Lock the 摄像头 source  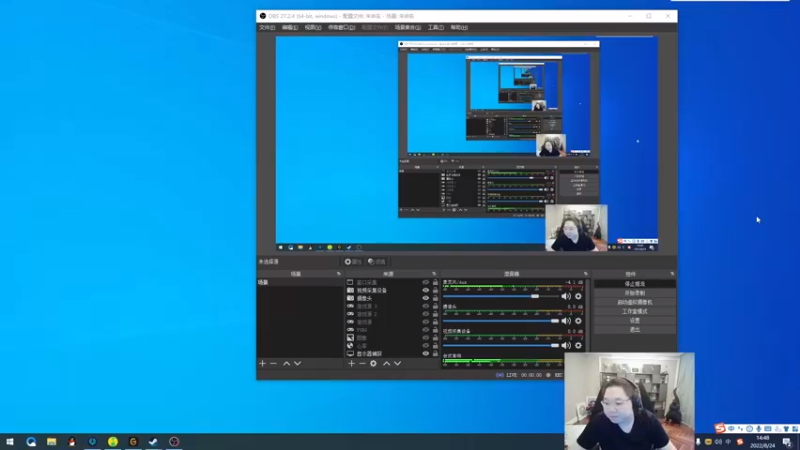click(435, 298)
